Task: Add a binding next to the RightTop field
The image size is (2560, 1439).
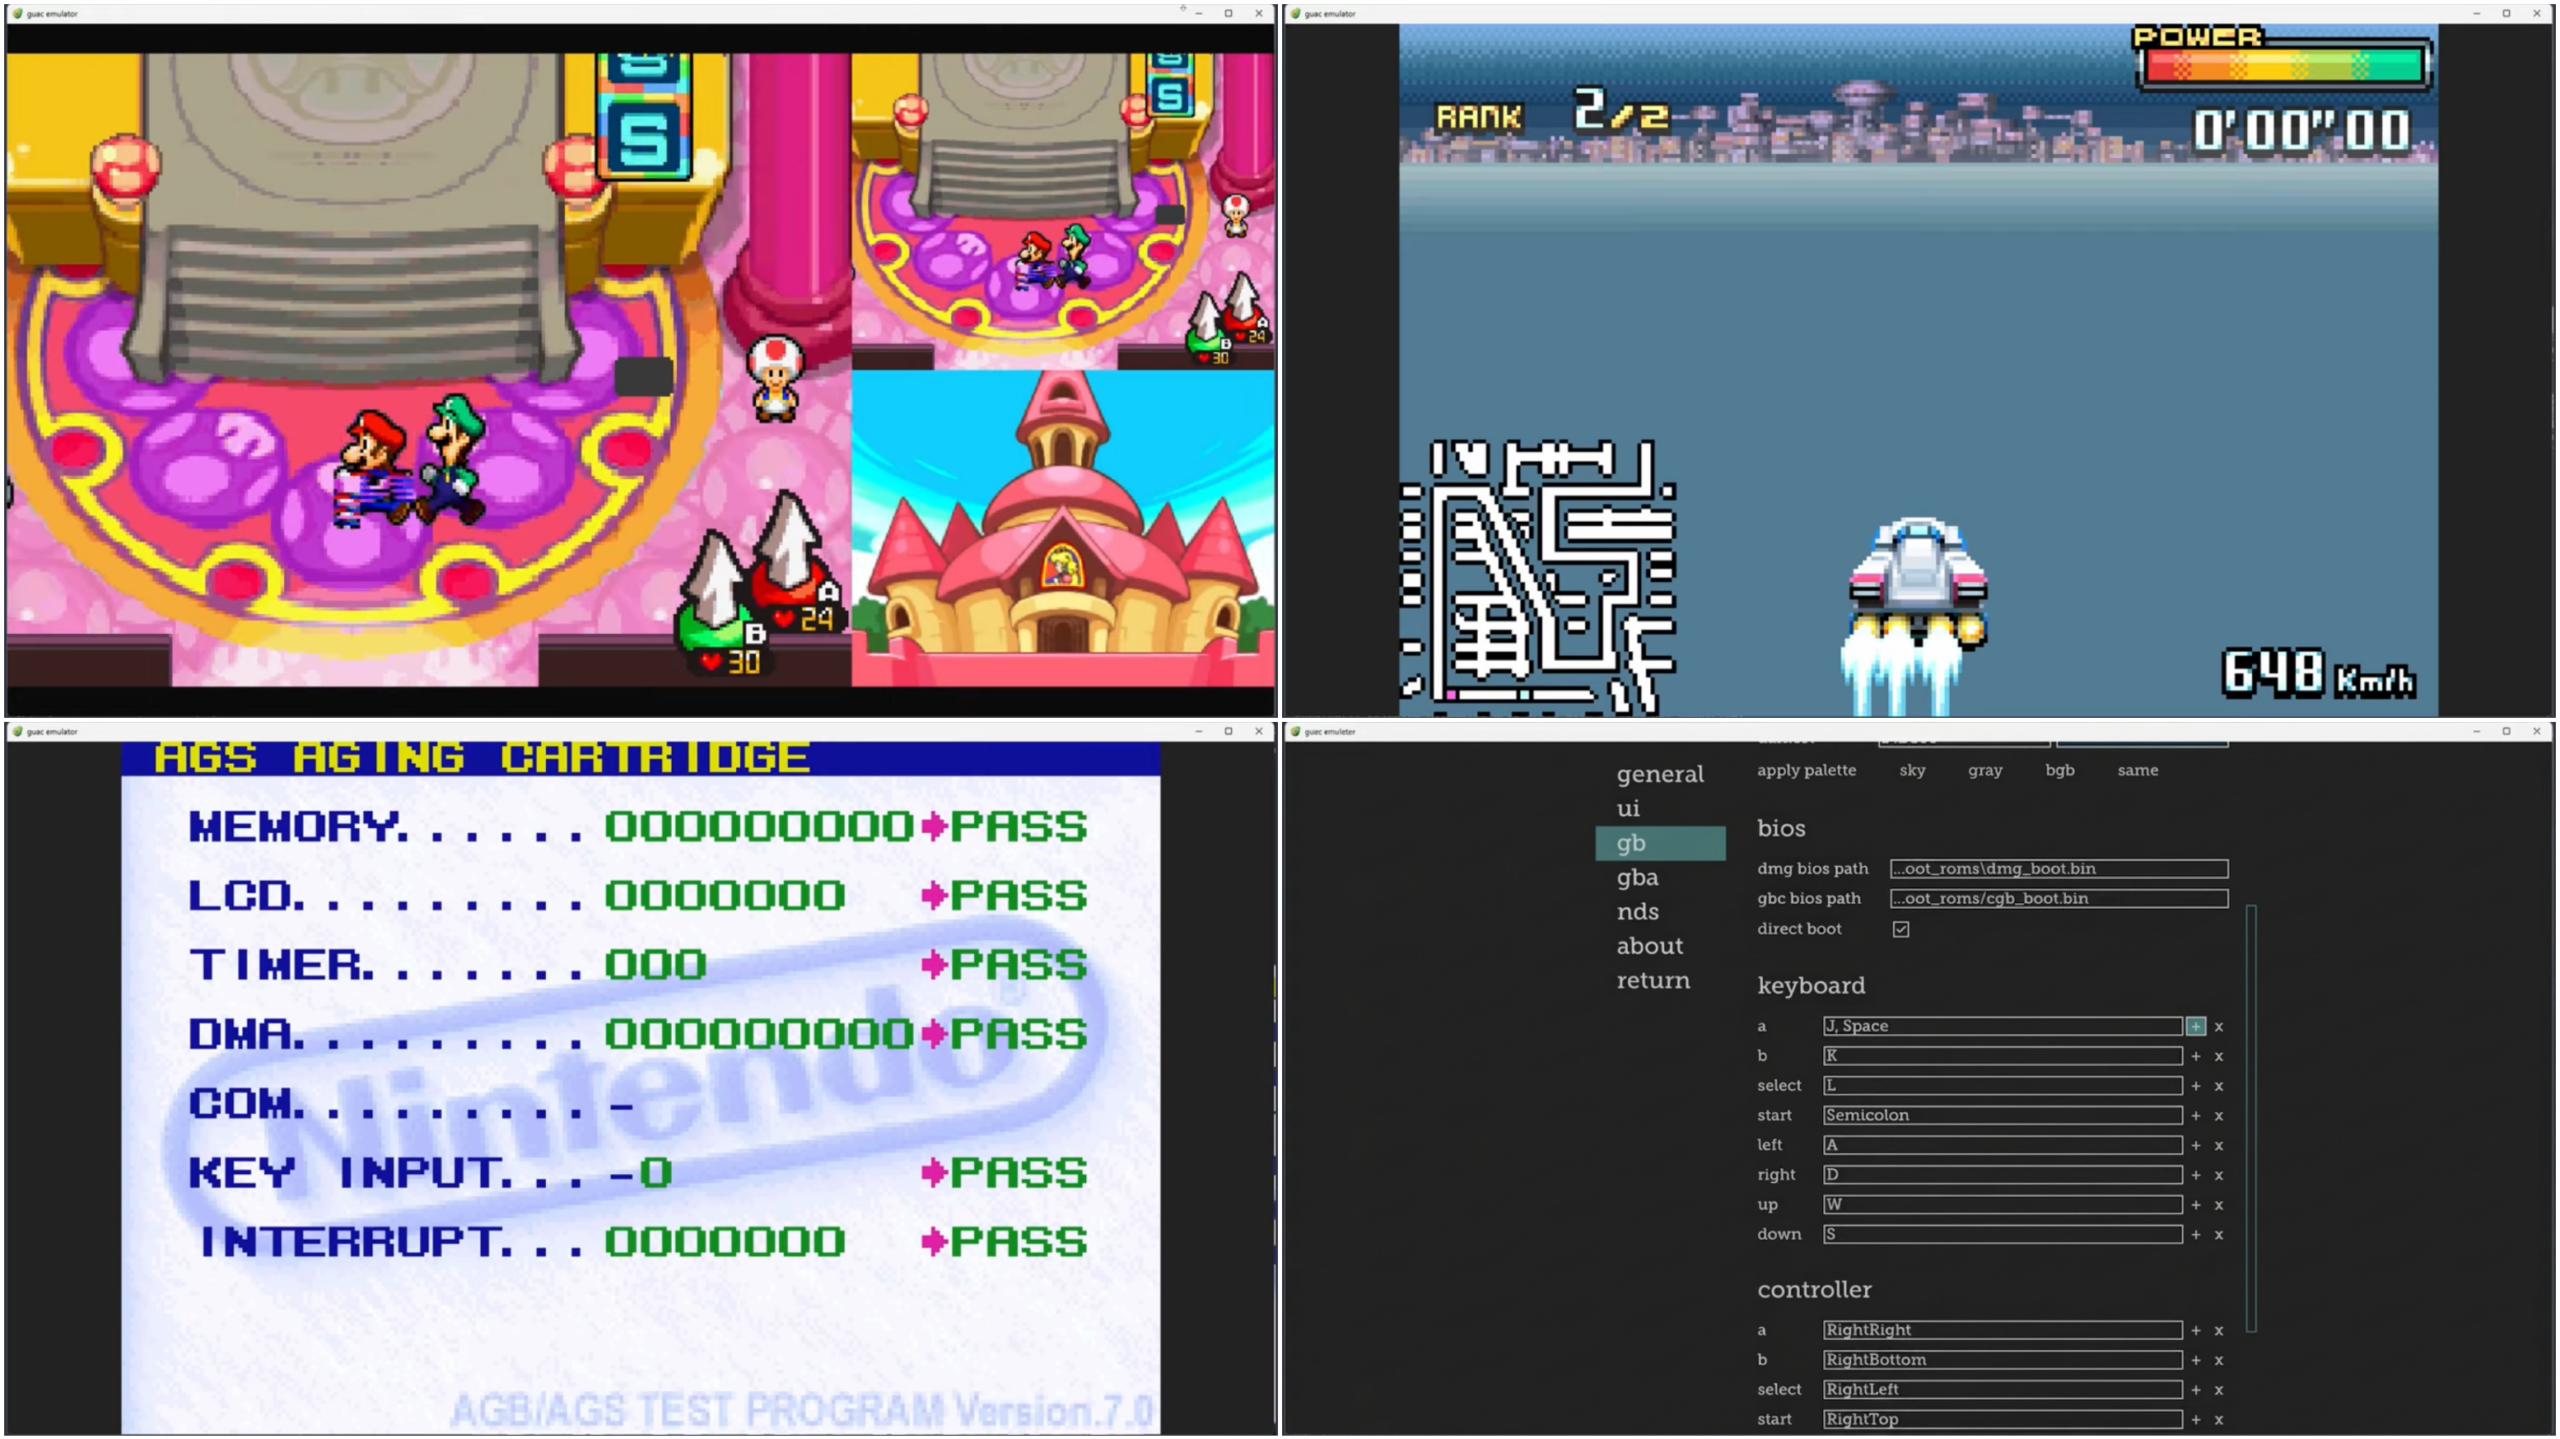Action: point(2195,1419)
